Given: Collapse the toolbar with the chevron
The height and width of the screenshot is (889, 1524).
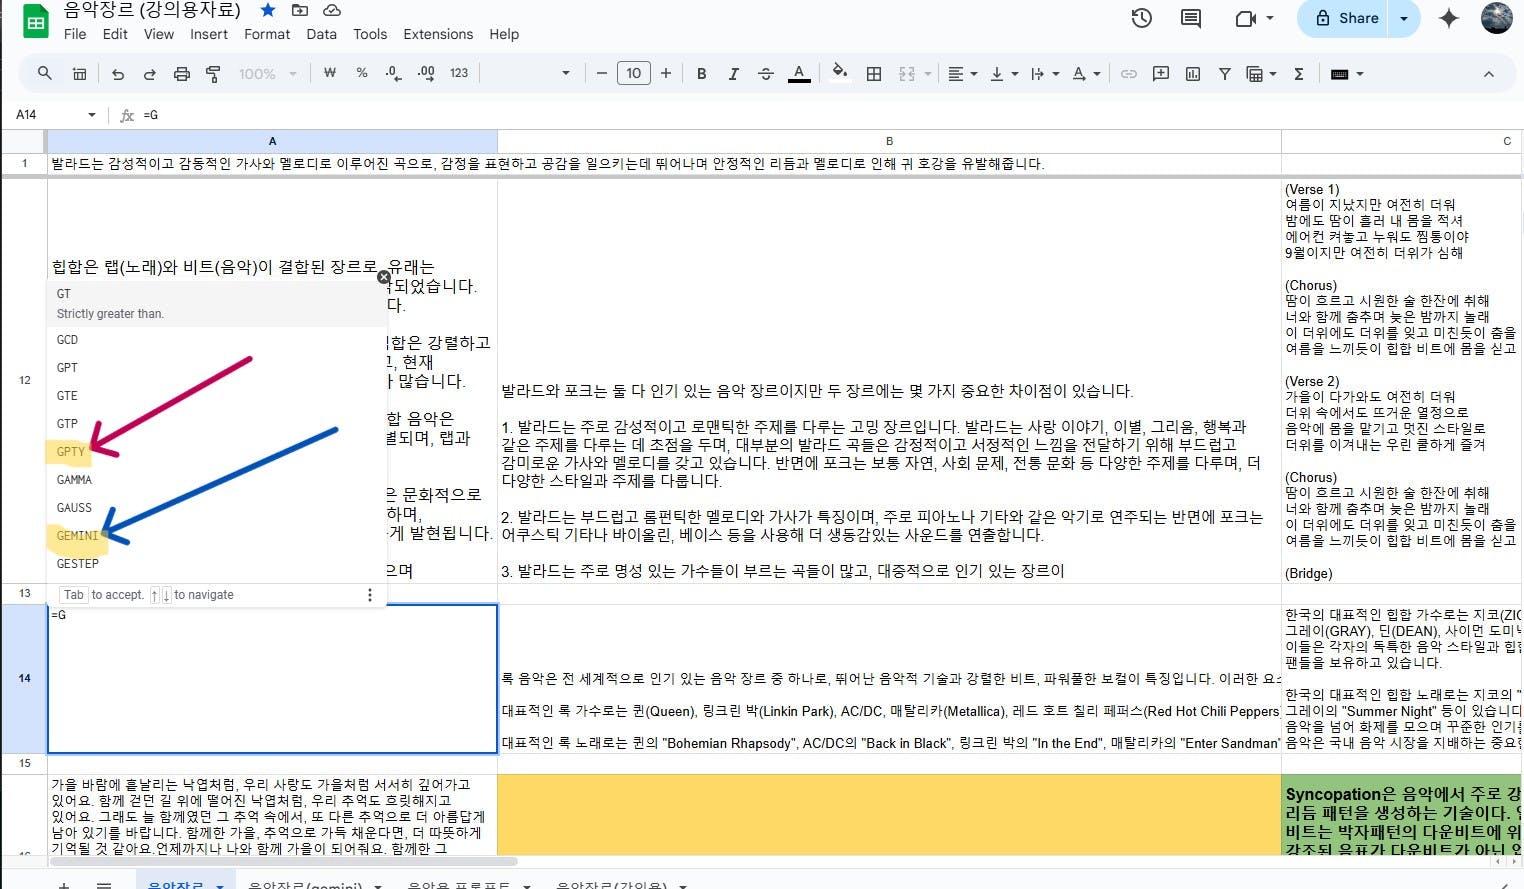Looking at the screenshot, I should click(1489, 73).
